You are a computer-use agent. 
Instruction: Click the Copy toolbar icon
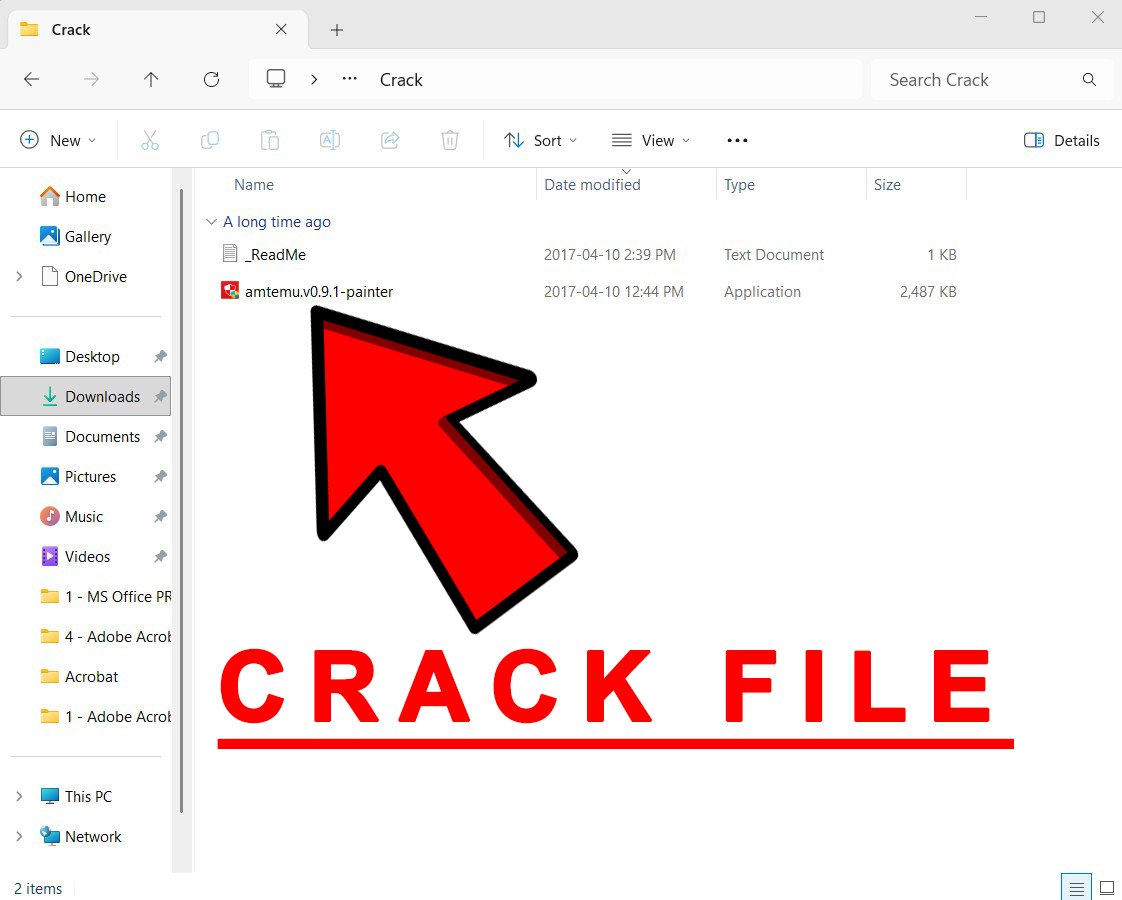(210, 140)
